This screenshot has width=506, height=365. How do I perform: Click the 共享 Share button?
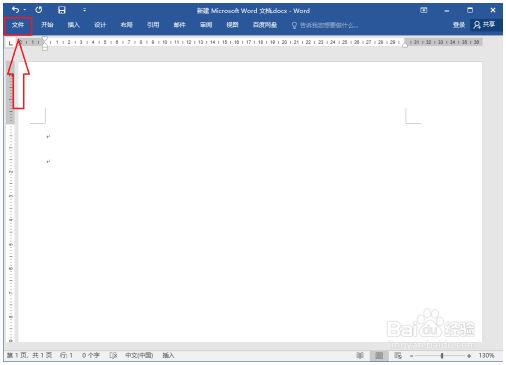point(484,25)
